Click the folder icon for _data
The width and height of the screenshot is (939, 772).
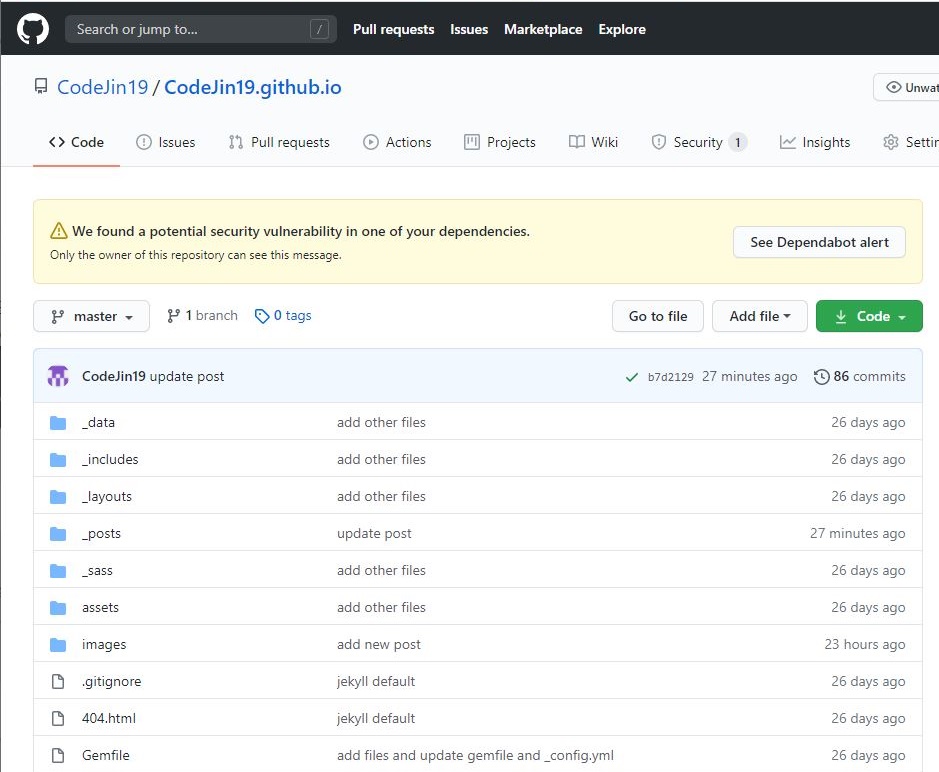pyautogui.click(x=58, y=423)
